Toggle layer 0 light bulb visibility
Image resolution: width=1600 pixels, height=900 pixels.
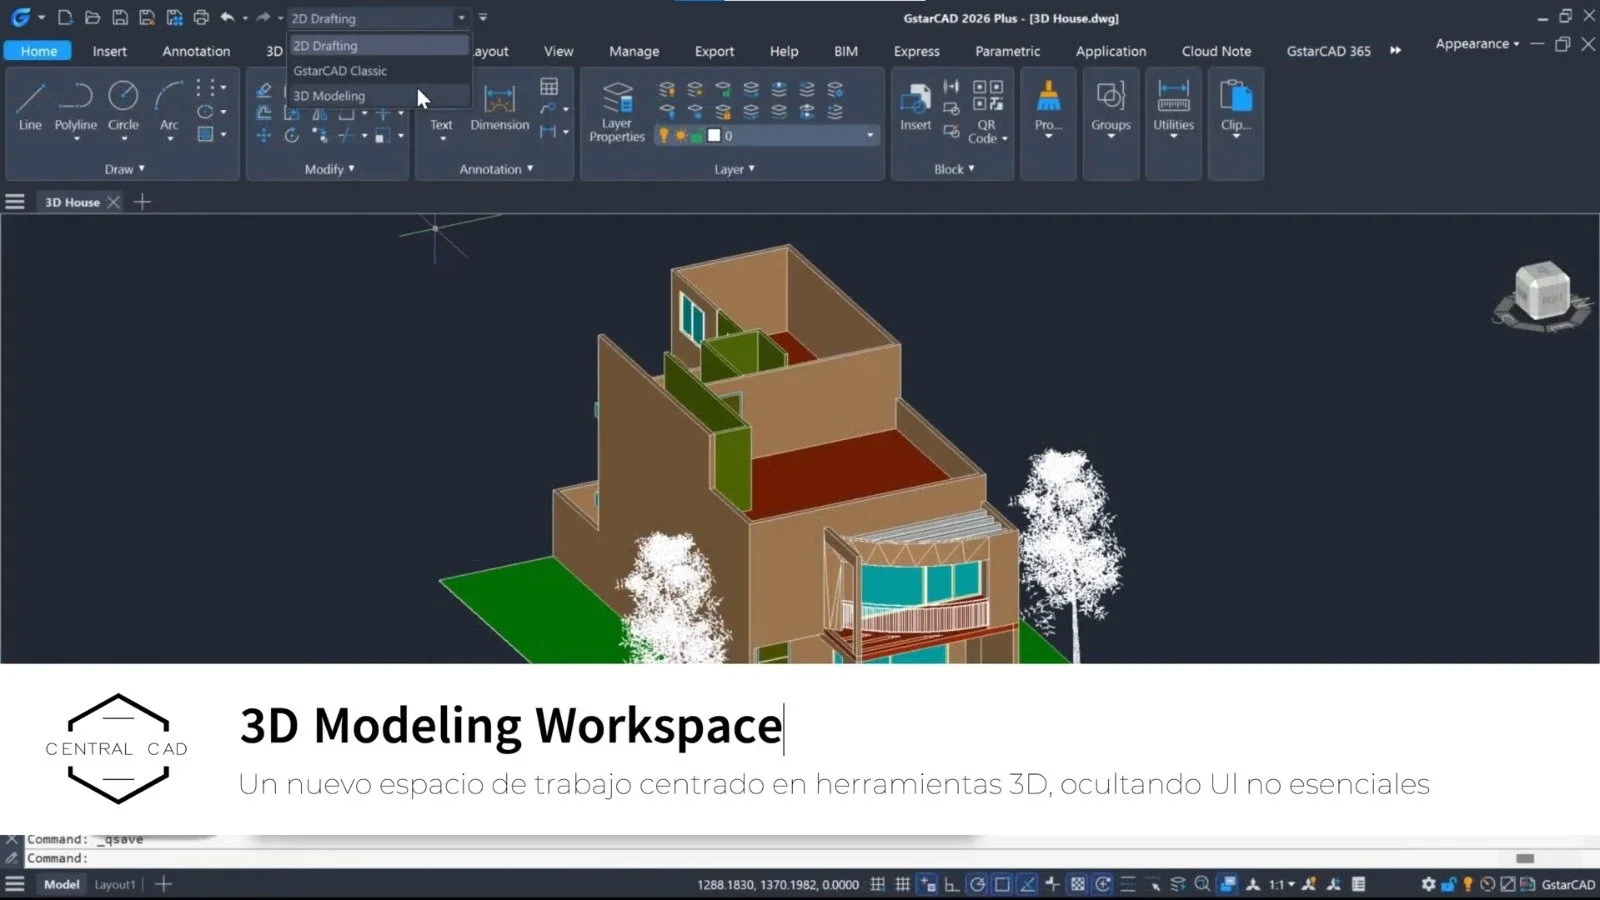pyautogui.click(x=663, y=135)
